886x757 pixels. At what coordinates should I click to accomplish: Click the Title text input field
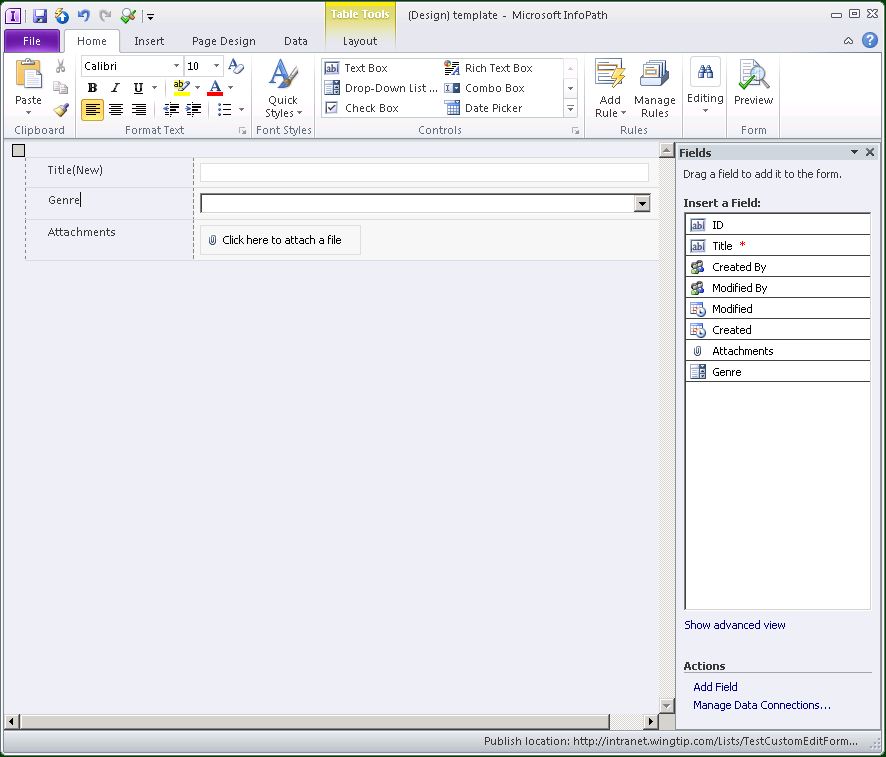424,173
